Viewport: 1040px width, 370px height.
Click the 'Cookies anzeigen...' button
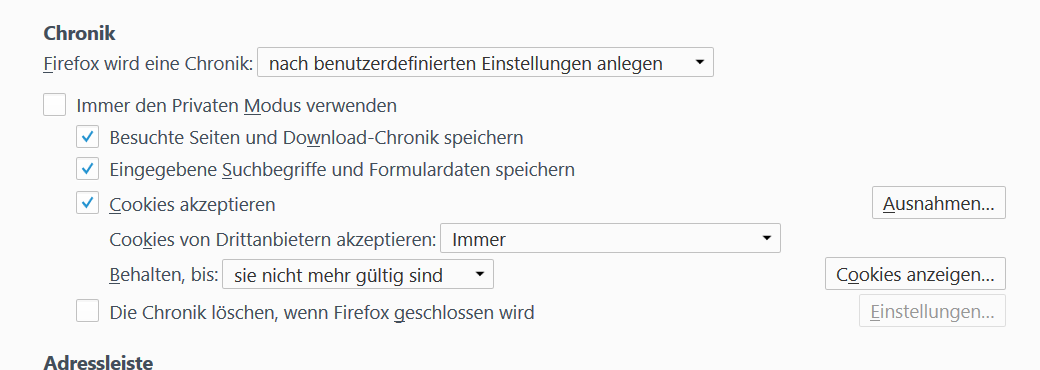tap(915, 274)
